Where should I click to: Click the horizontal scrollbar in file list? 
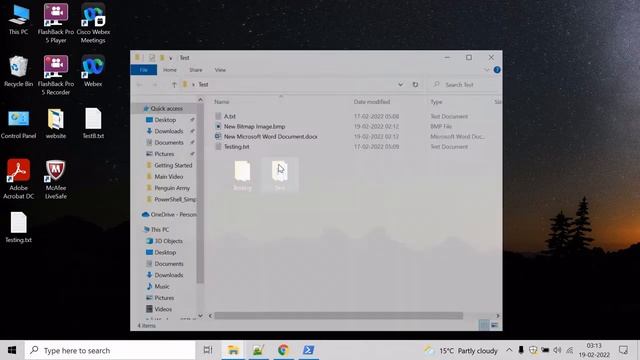[339, 316]
